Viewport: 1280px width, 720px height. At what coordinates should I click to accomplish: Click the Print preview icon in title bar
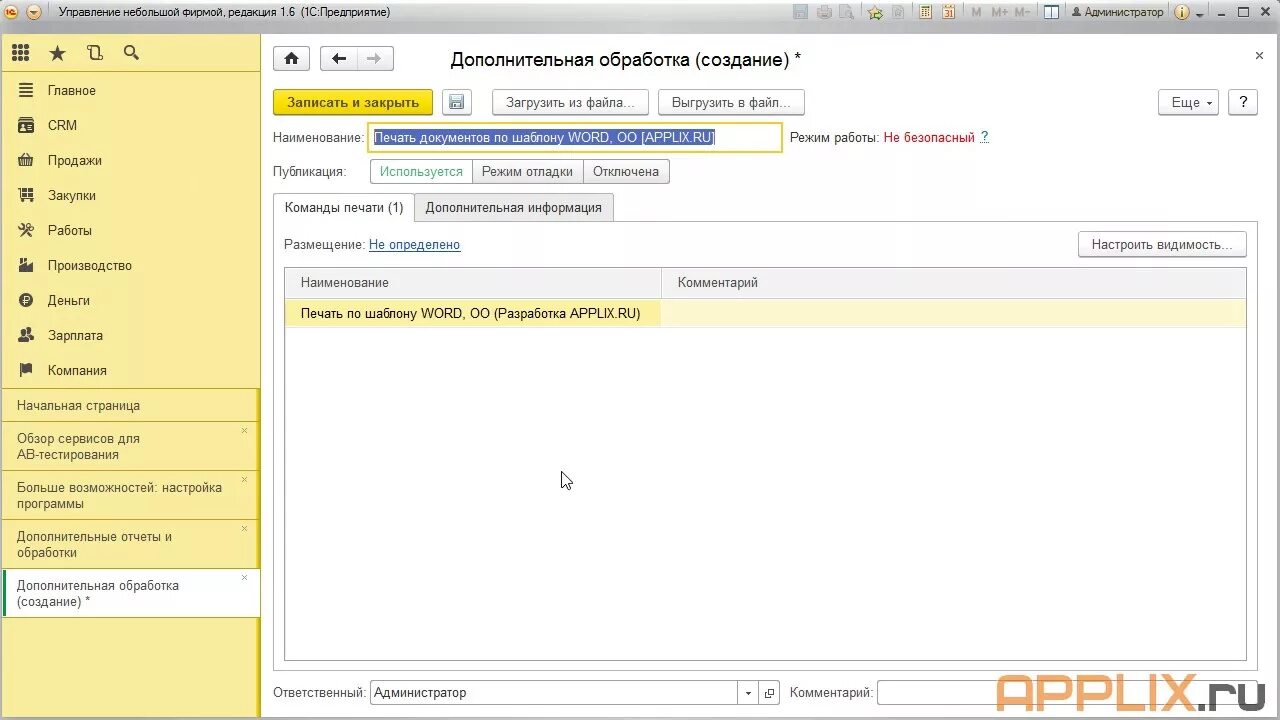point(848,12)
